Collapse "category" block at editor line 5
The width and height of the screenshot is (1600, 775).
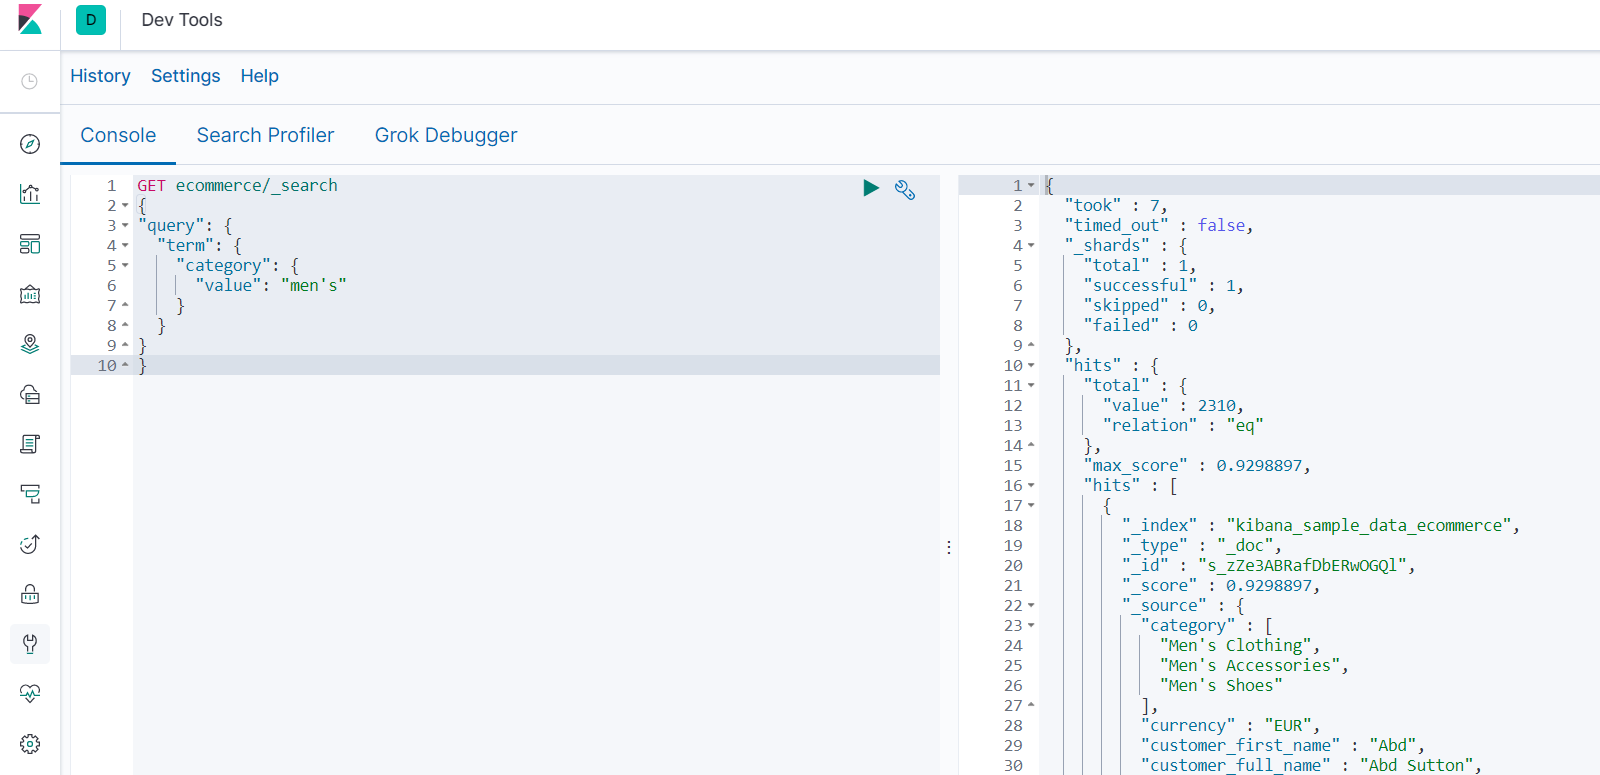pos(125,266)
